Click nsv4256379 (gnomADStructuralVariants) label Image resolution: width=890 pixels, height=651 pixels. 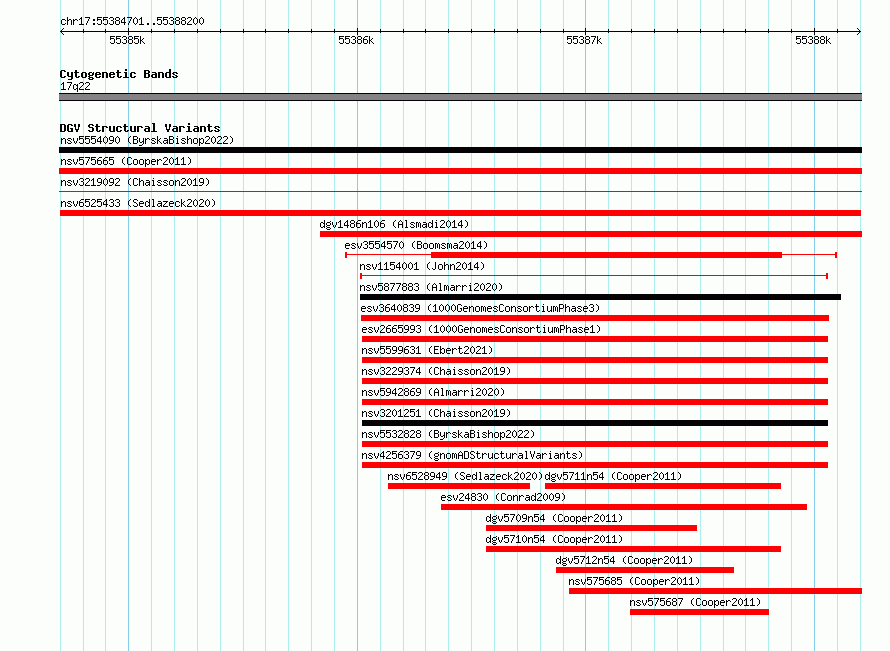point(472,455)
